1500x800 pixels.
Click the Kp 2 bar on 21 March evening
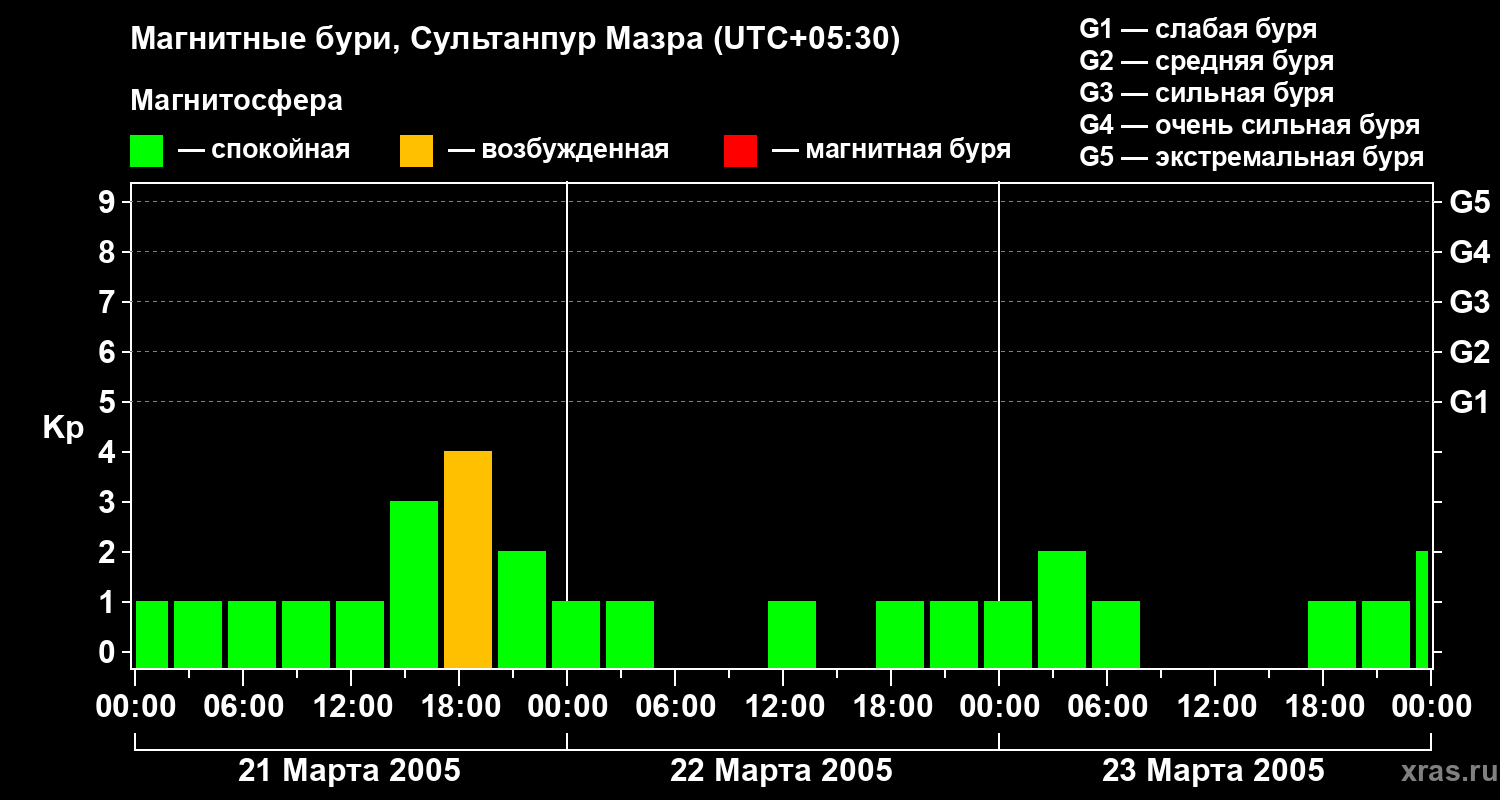(522, 610)
